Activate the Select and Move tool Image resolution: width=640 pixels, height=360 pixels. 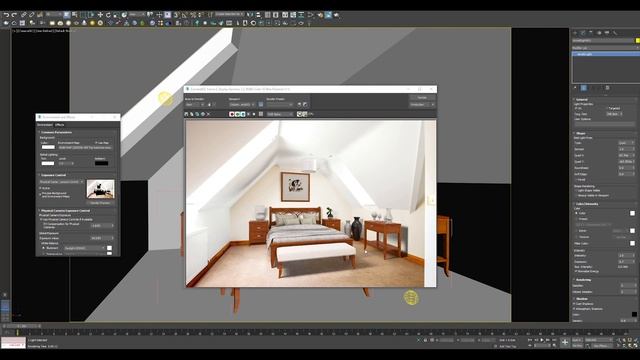pos(100,15)
